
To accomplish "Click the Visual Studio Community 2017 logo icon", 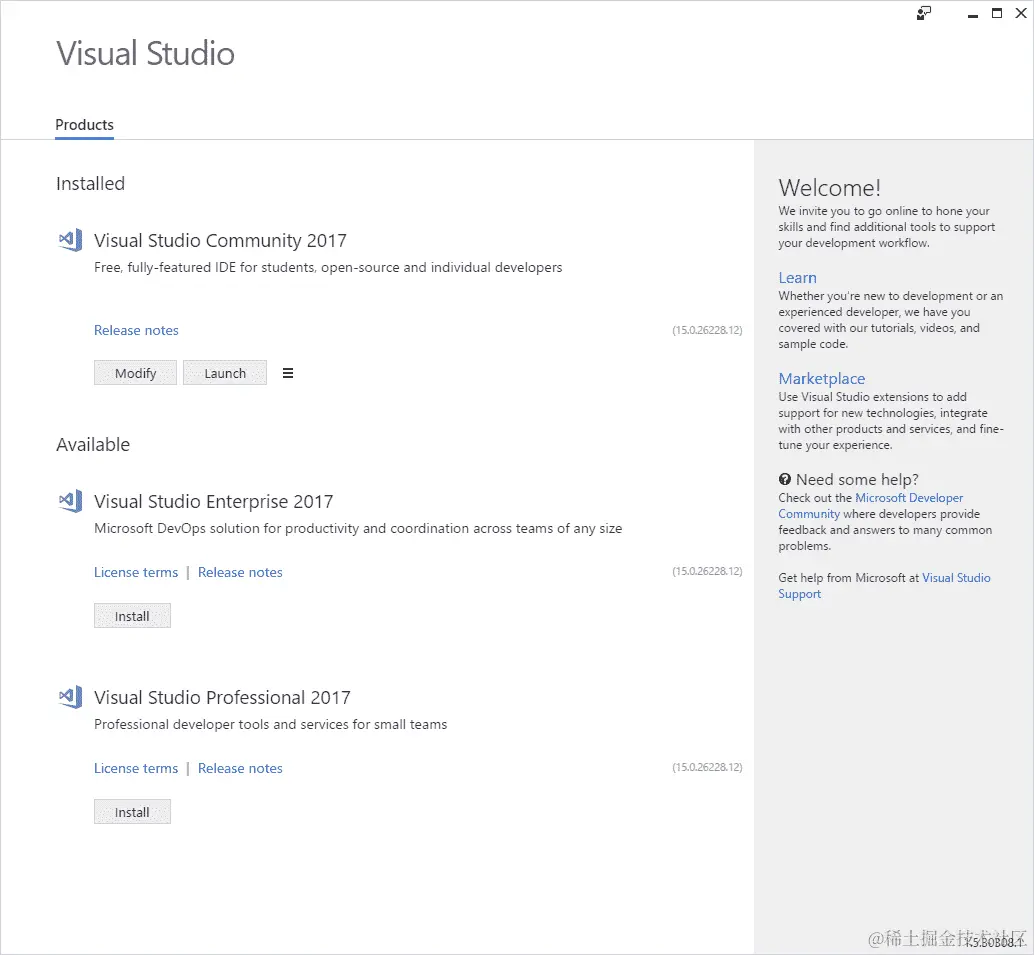I will click(x=71, y=239).
